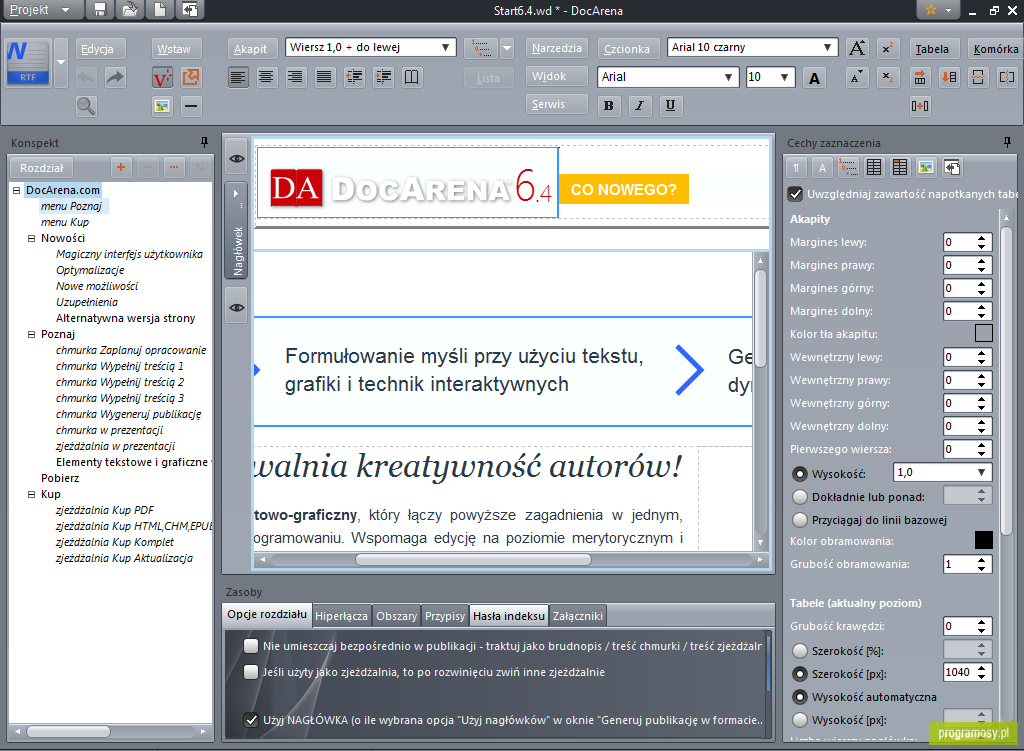Check 'Nie umieszczaj bezpośrednio w publikacji'
The image size is (1024, 751).
click(251, 646)
